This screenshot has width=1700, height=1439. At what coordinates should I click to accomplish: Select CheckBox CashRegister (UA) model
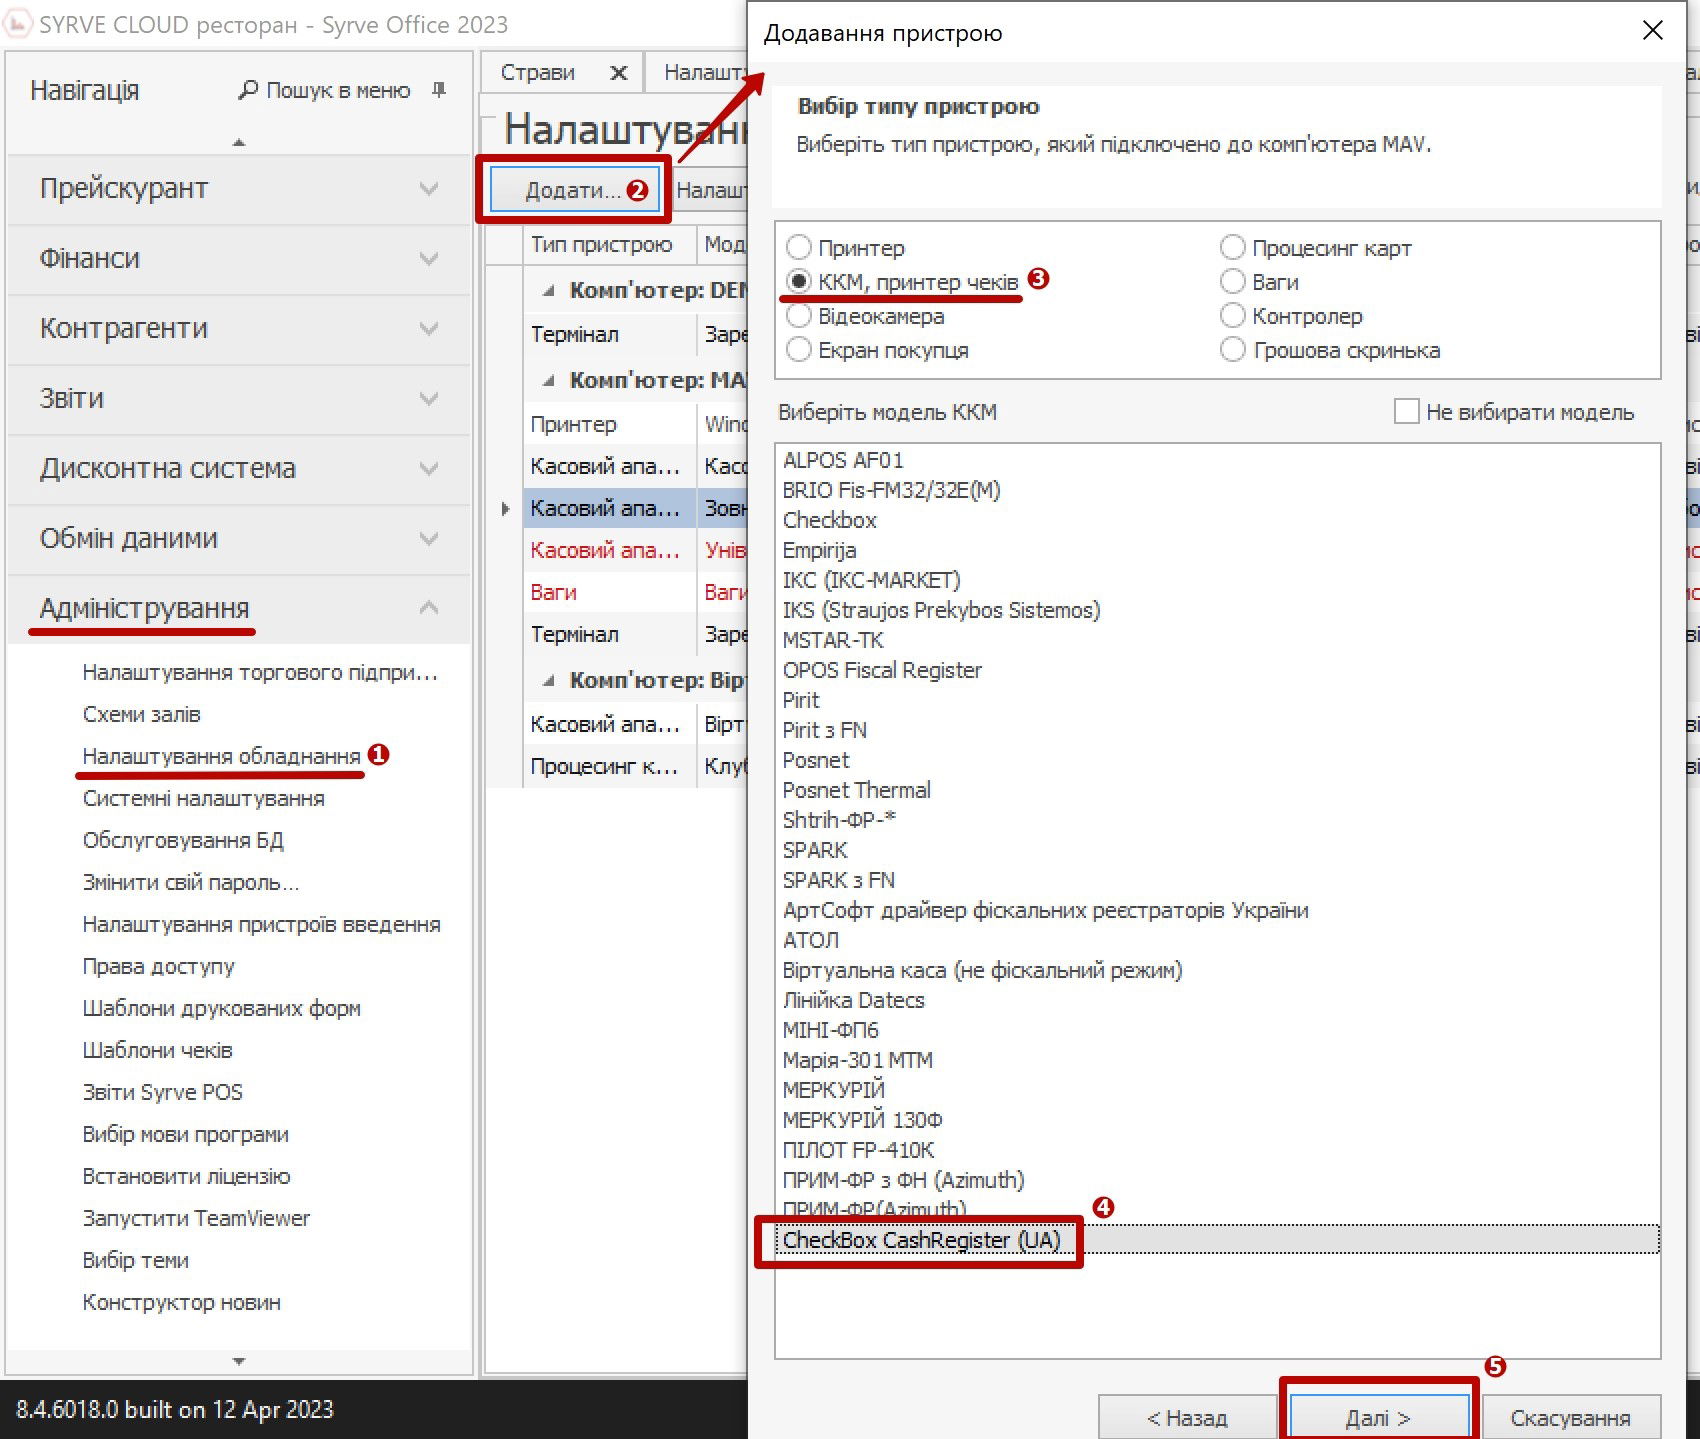pos(921,1240)
